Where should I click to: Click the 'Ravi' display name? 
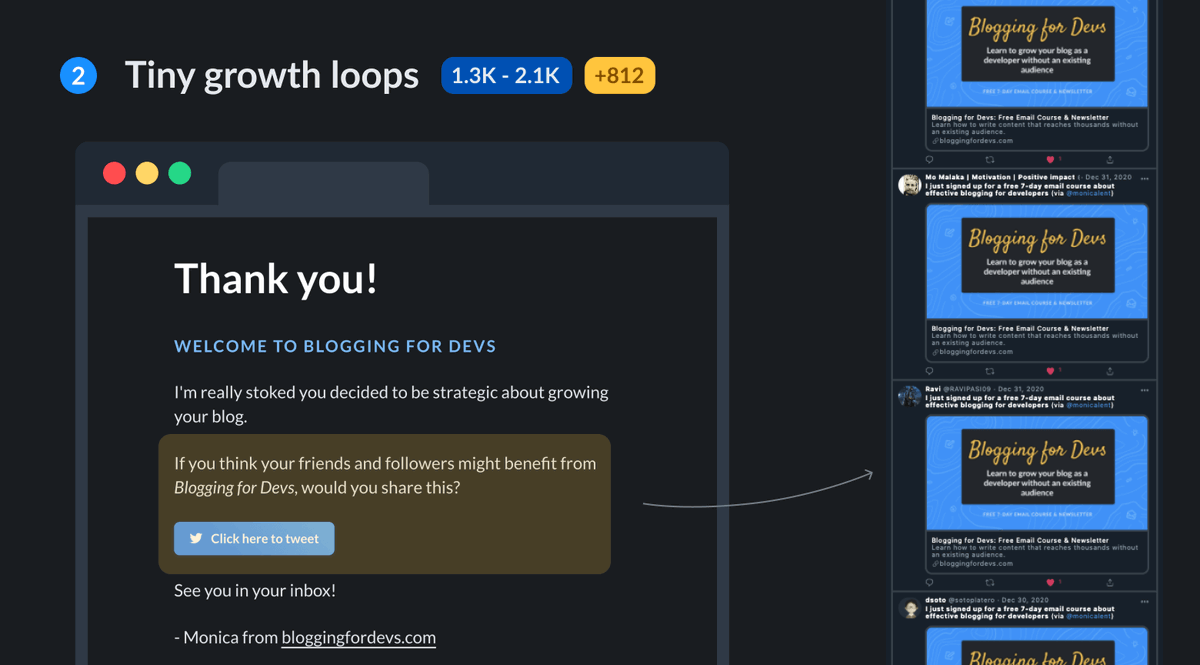933,389
